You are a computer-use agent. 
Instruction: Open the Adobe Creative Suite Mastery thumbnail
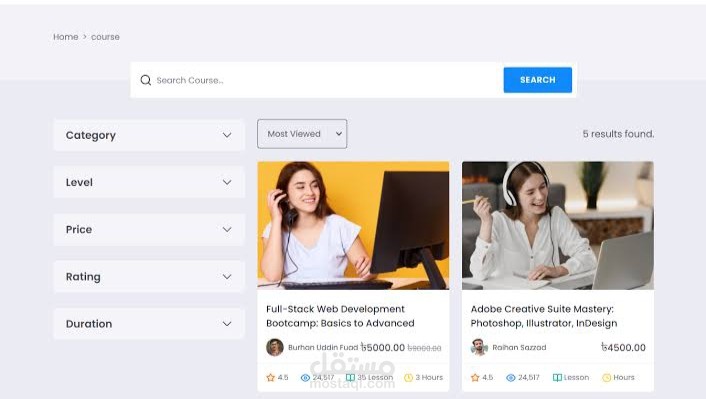point(558,225)
